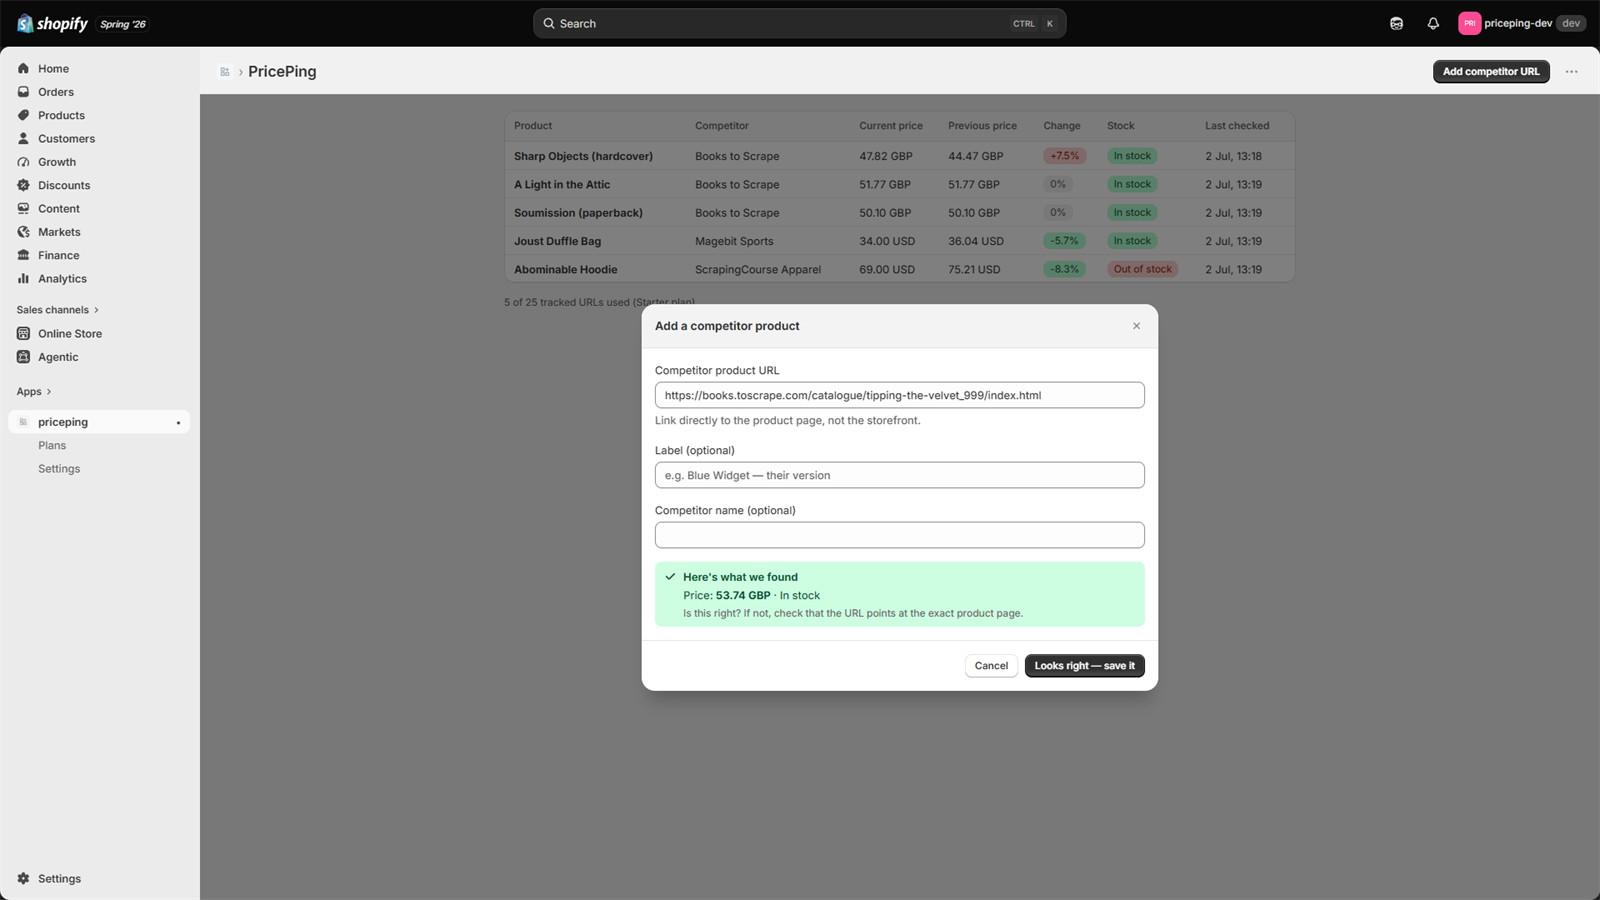Click the 69.00 USD current price
This screenshot has width=1600, height=900.
point(887,270)
